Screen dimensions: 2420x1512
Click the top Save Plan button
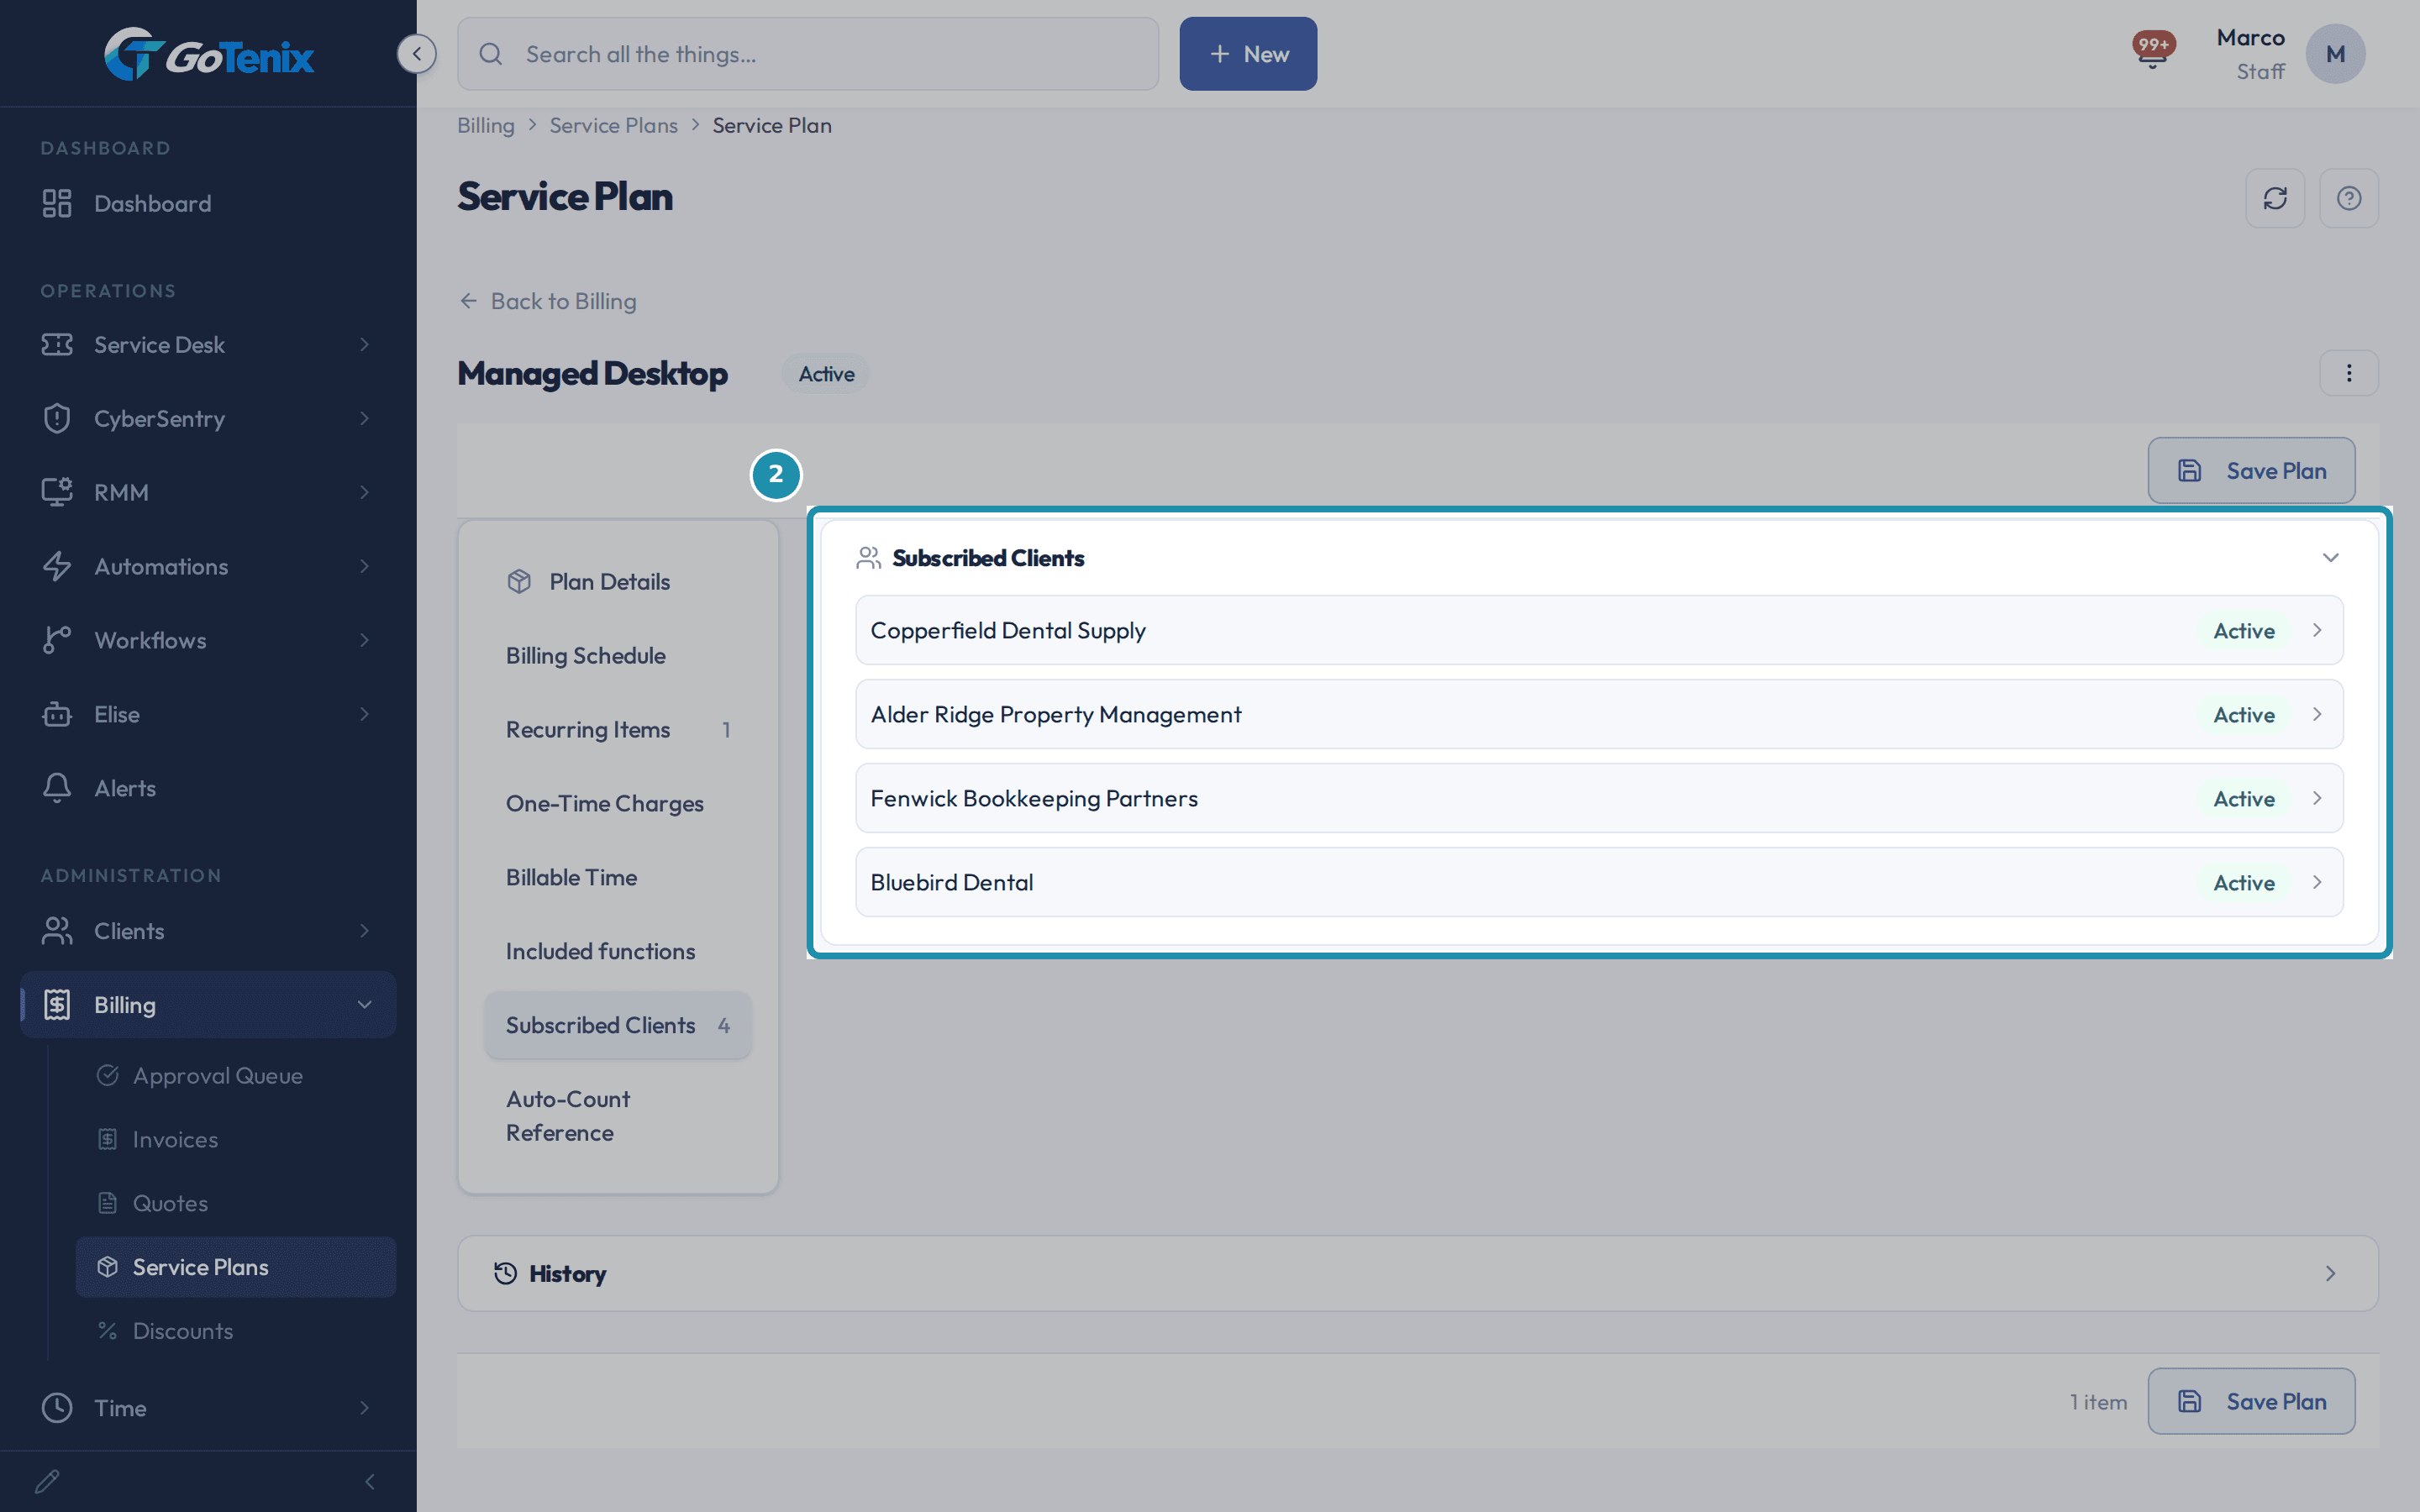coord(2251,471)
